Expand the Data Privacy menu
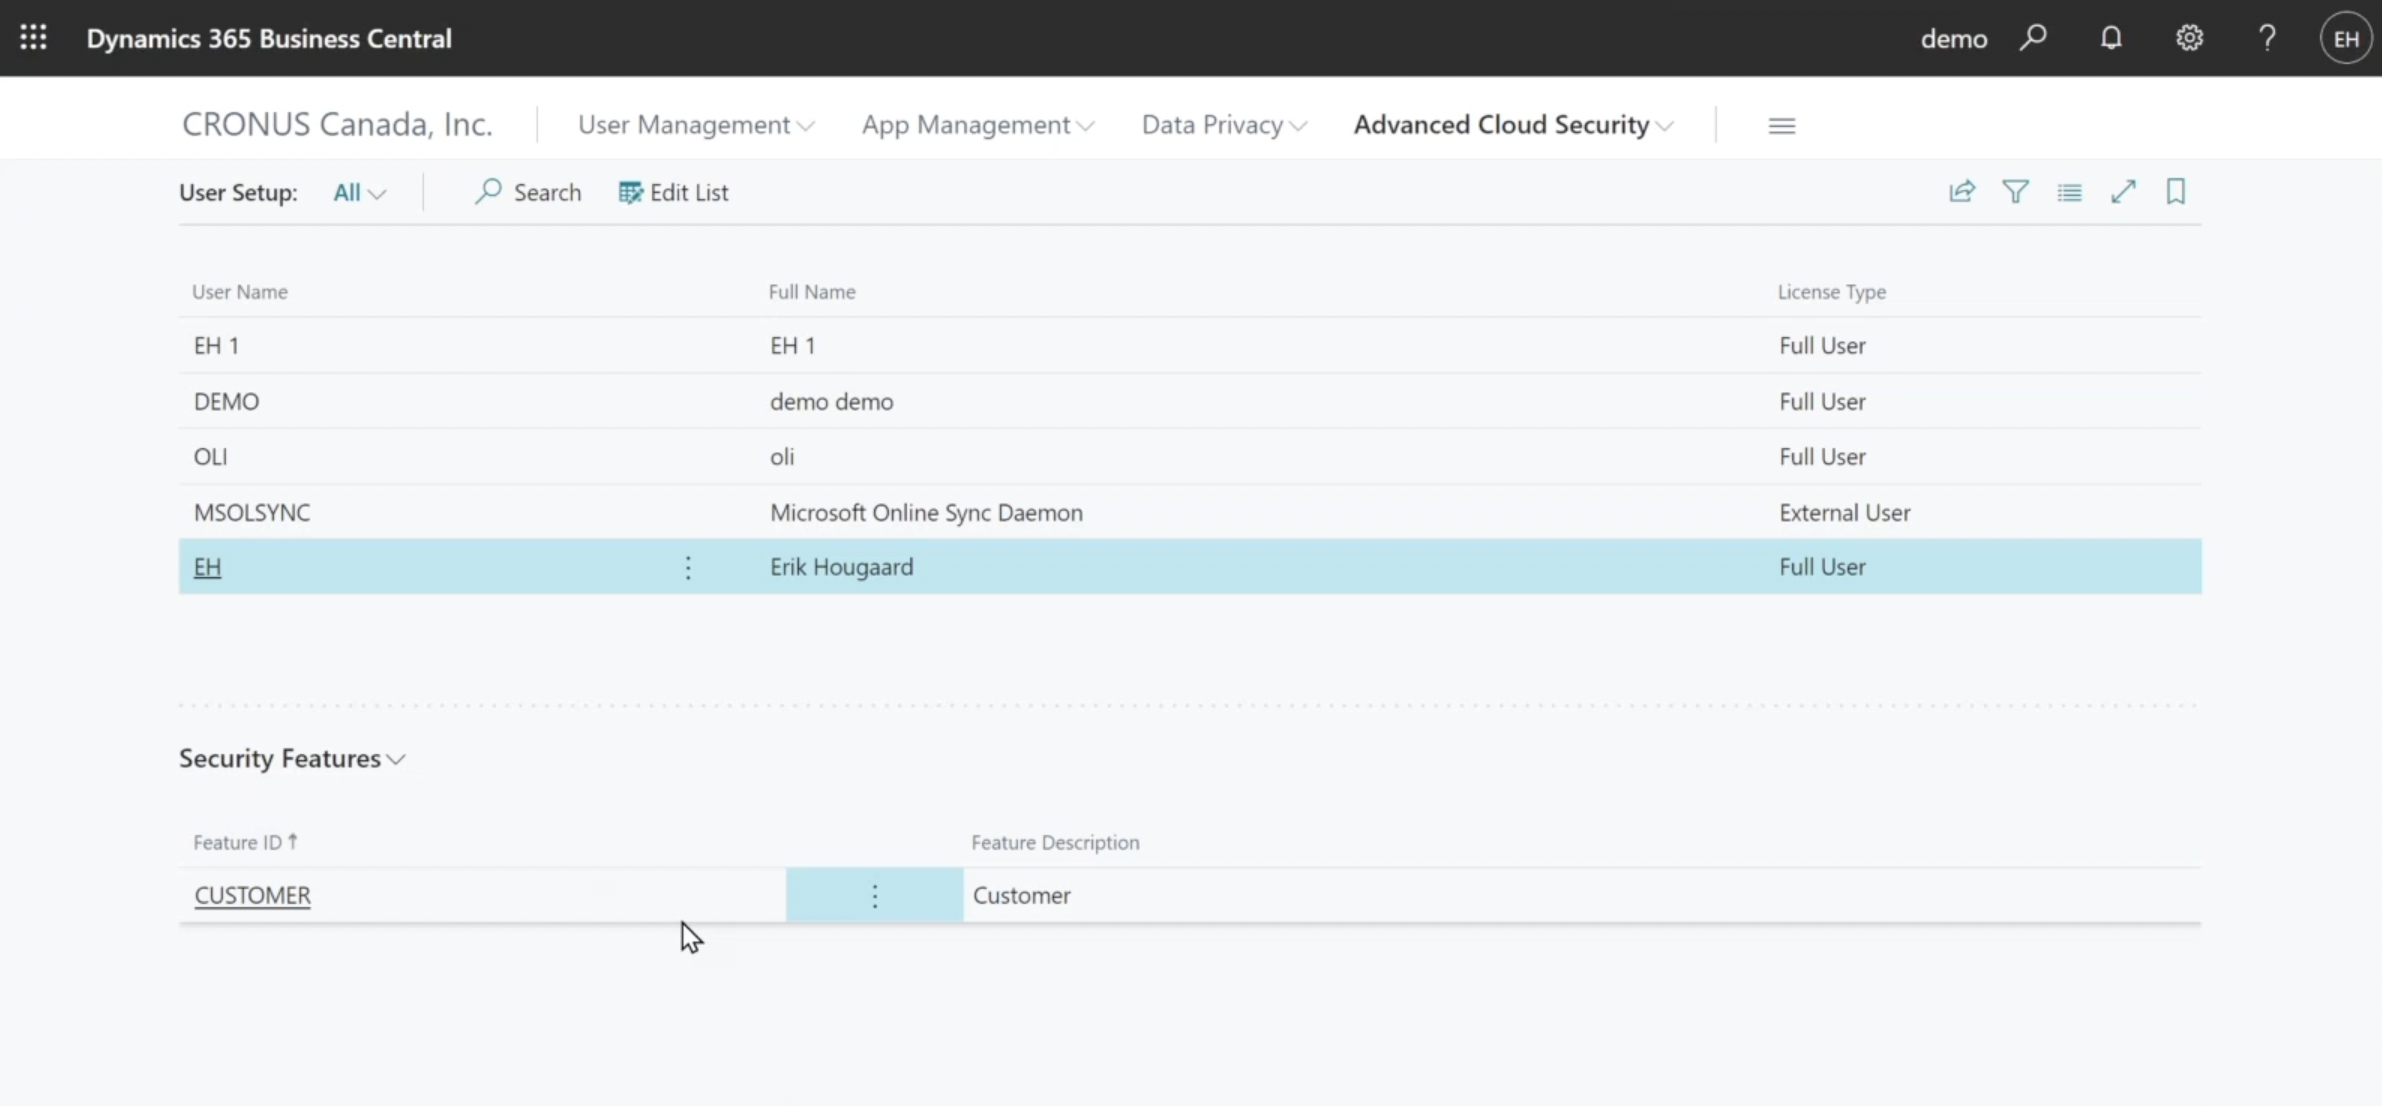 coord(1225,125)
